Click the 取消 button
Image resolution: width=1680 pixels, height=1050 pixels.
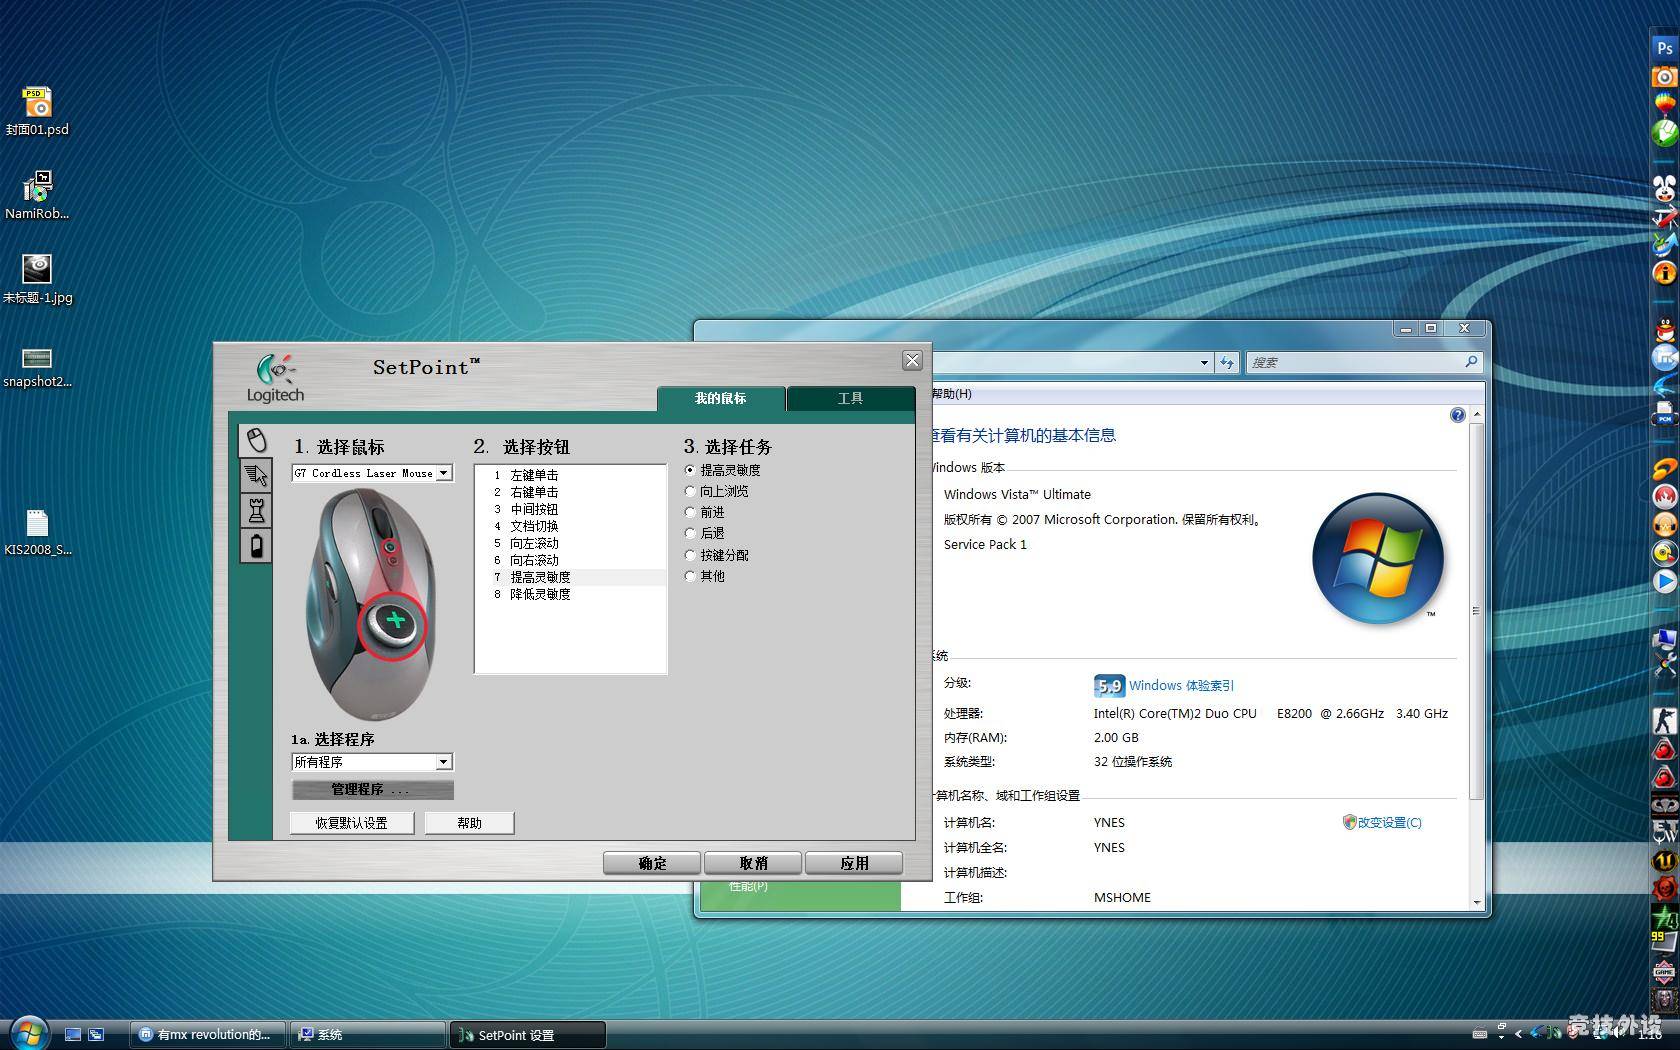point(753,863)
